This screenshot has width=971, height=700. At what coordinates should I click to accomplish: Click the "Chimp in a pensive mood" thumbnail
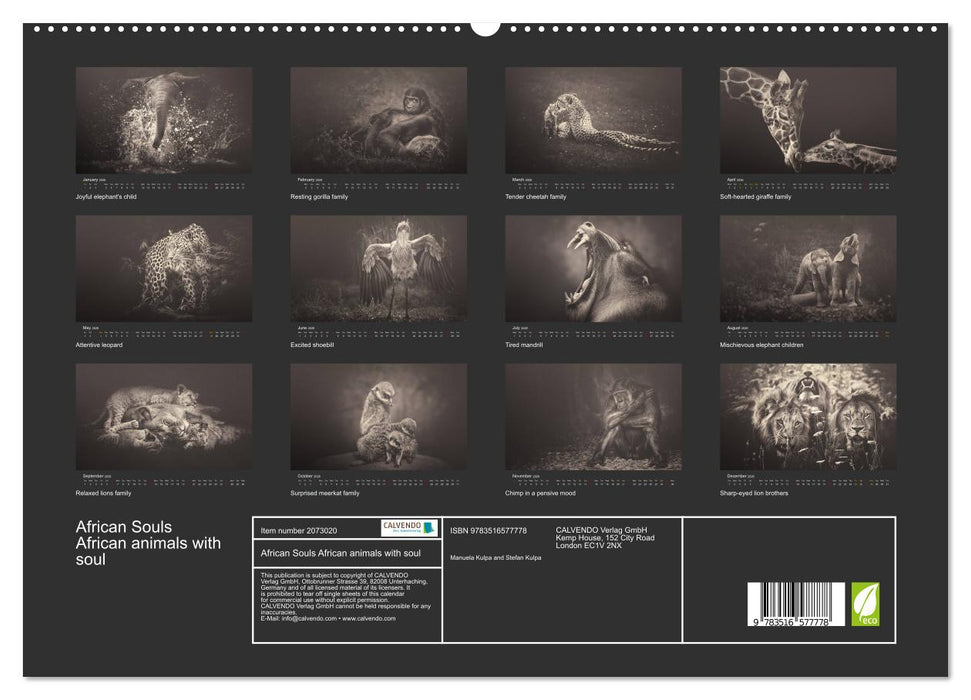pos(594,416)
